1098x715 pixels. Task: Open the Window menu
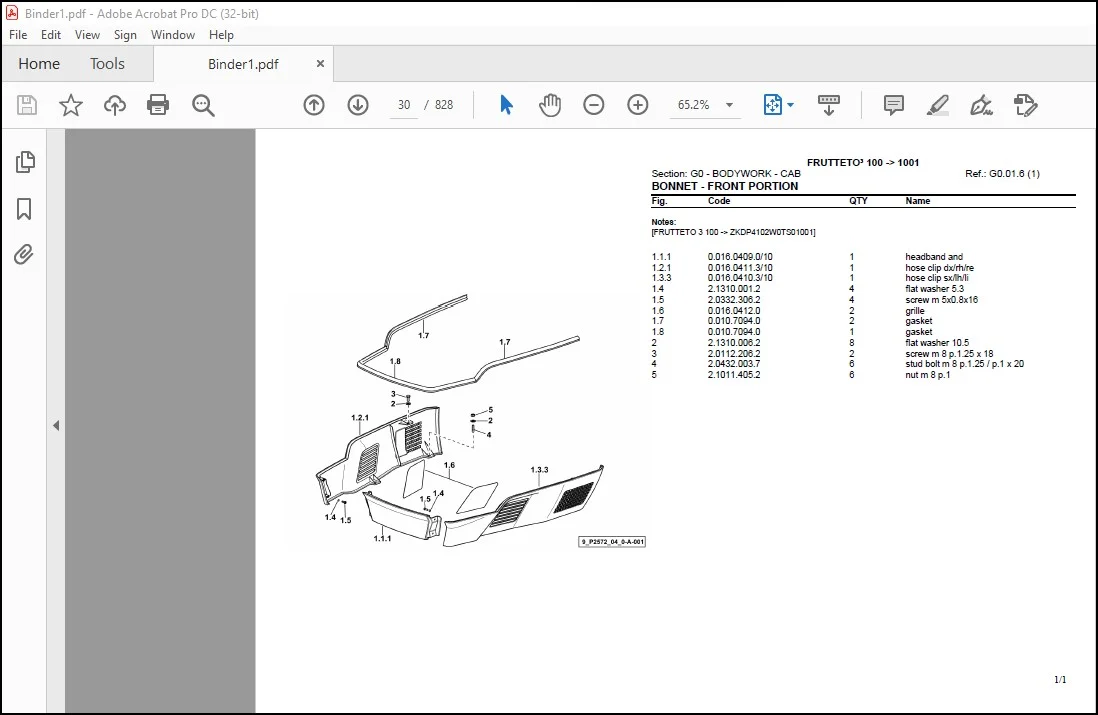(x=173, y=35)
